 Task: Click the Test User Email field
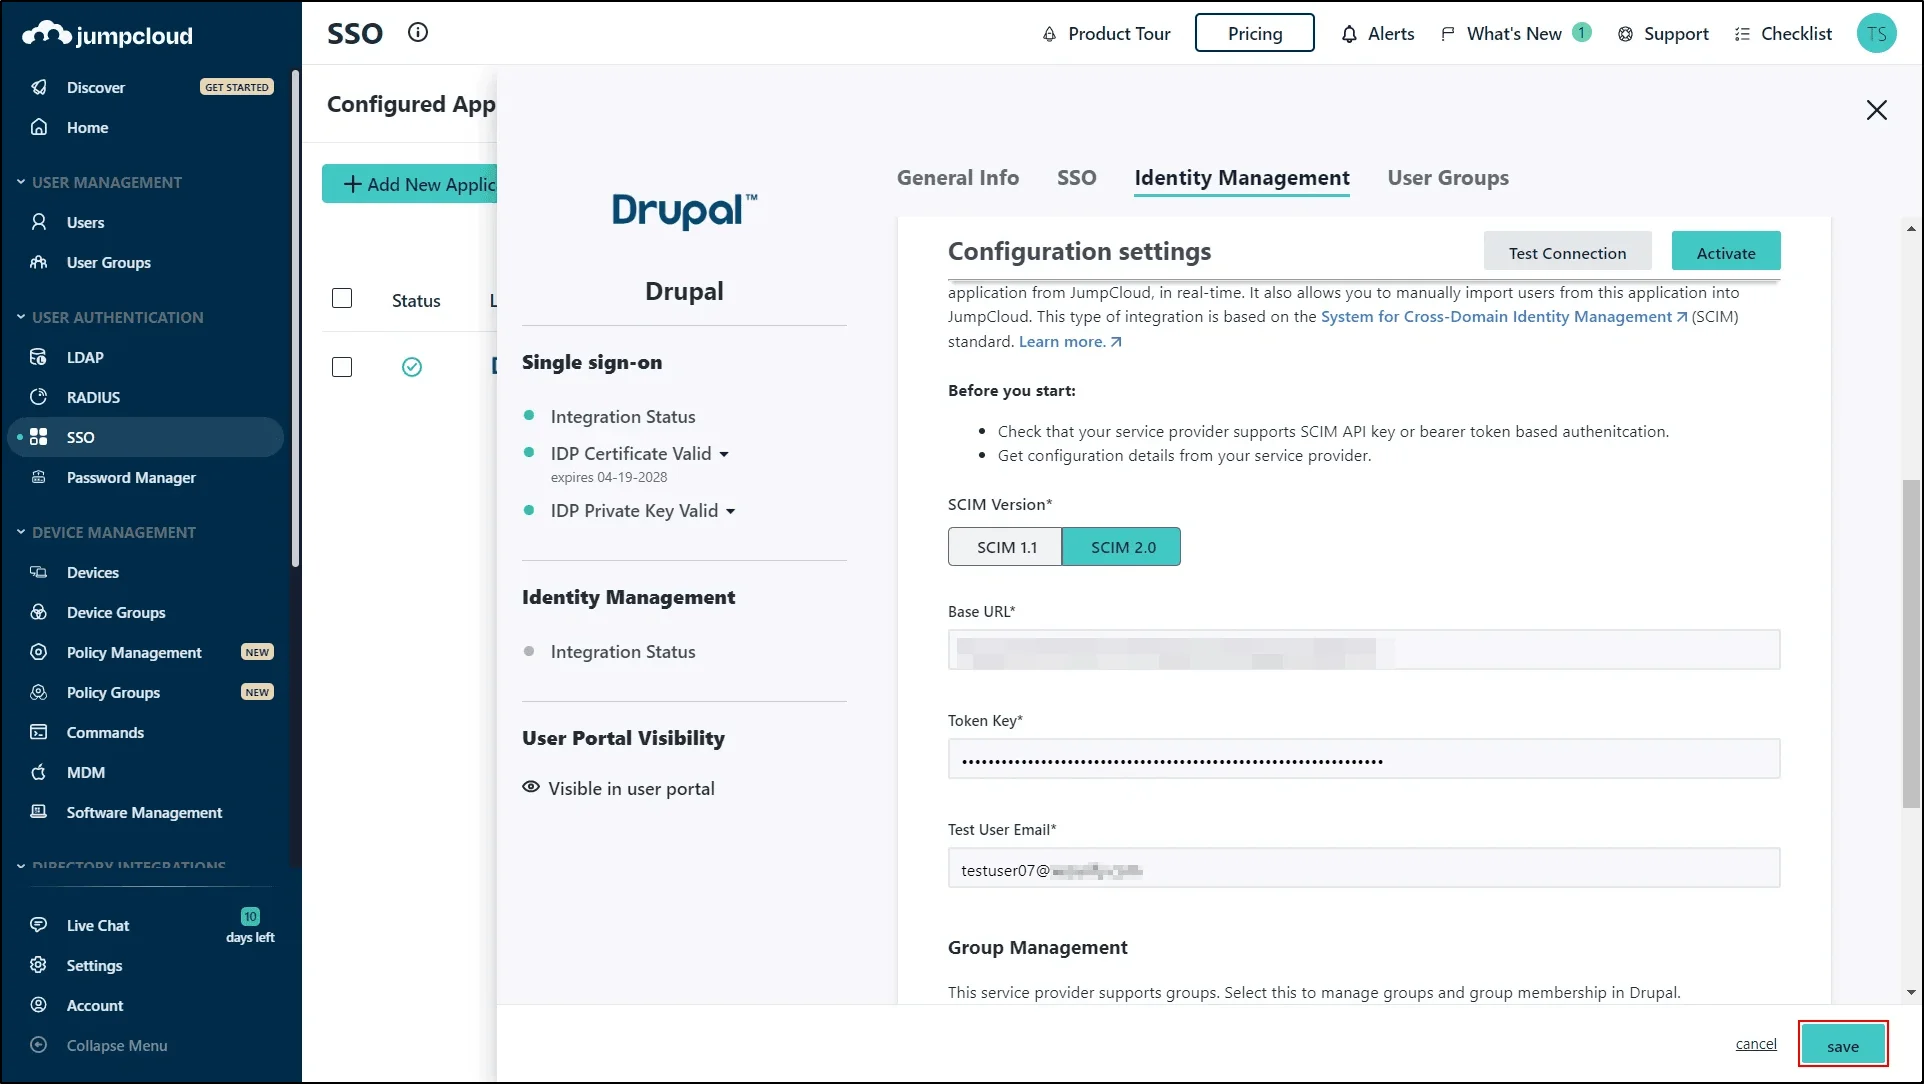point(1364,868)
